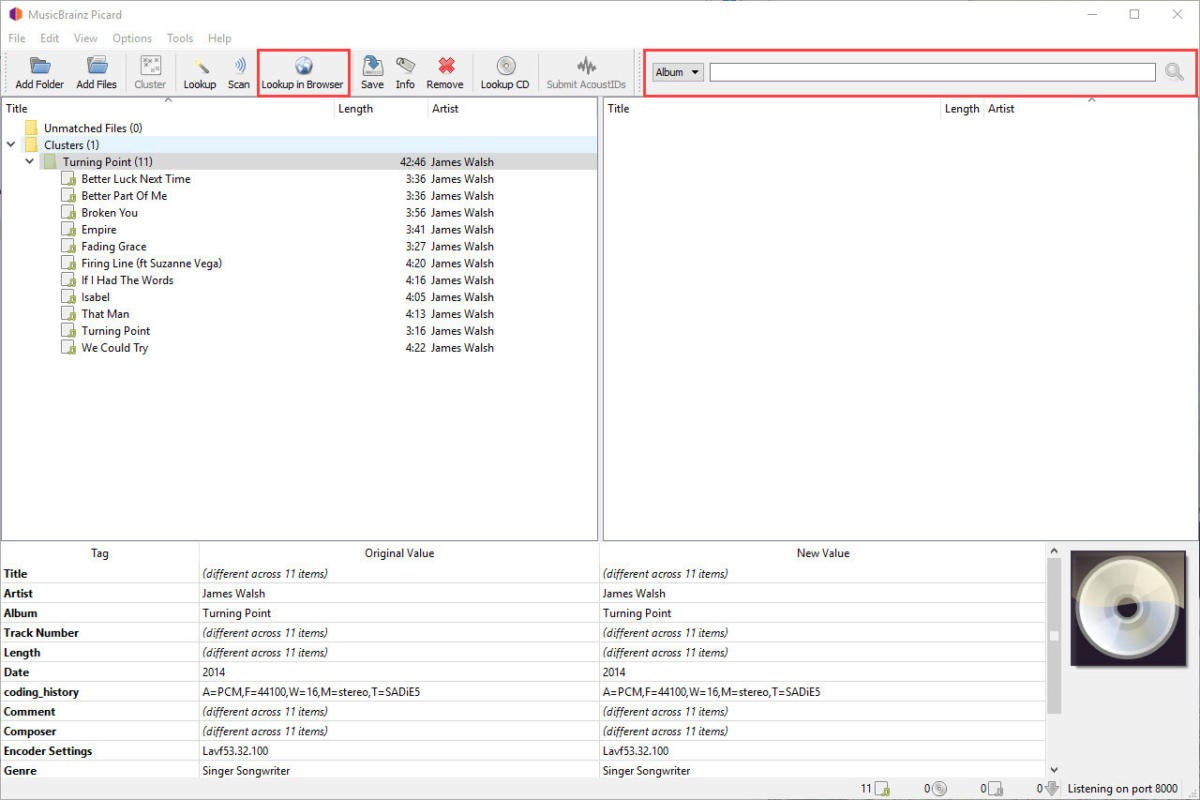Open the Help menu

(x=220, y=38)
